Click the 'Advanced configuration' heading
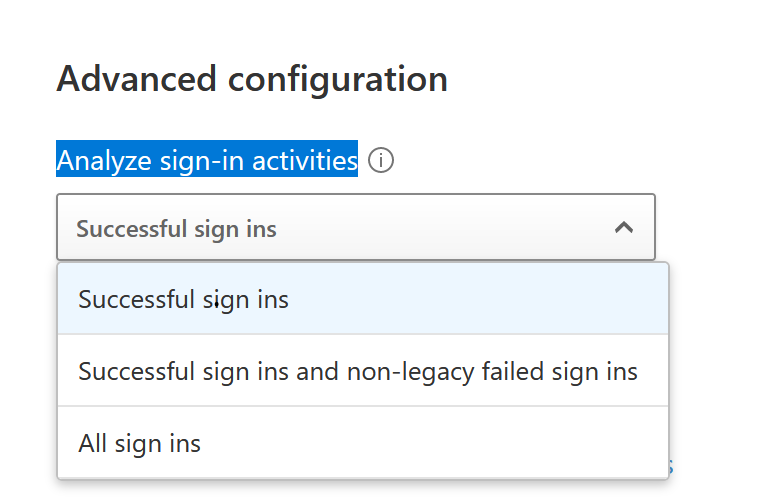The image size is (781, 503). (x=252, y=79)
